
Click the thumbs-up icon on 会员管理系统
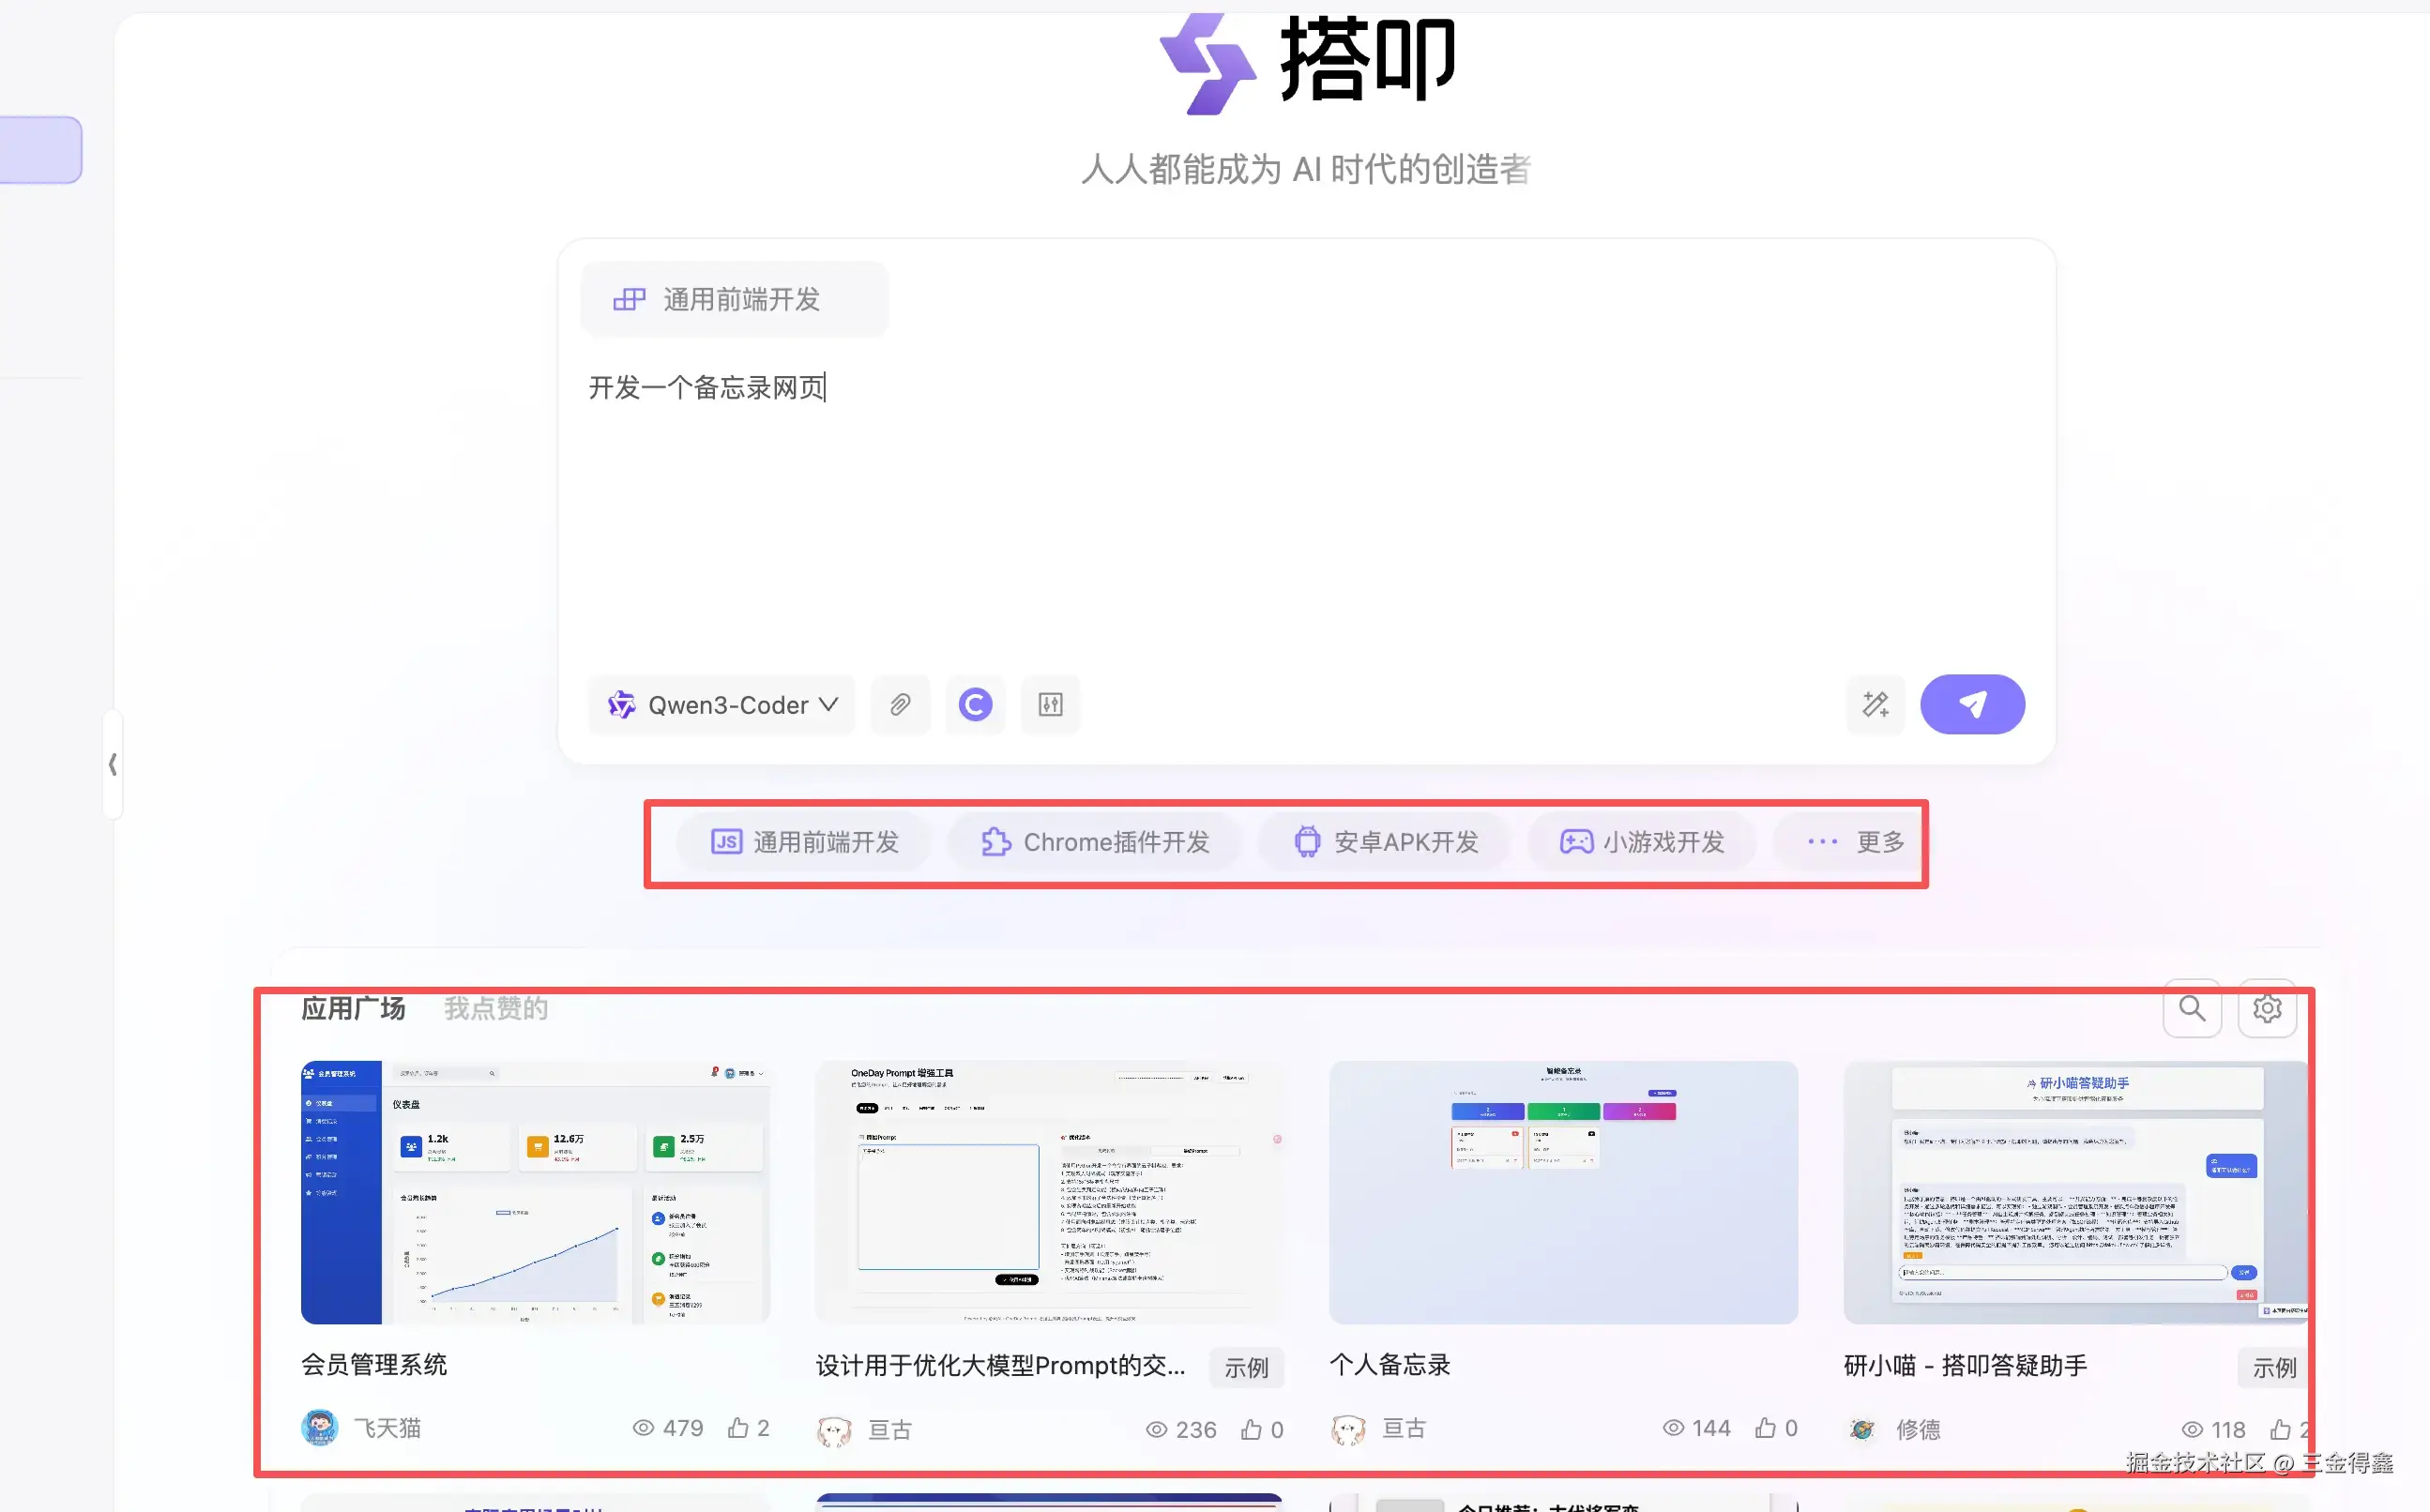pos(738,1428)
